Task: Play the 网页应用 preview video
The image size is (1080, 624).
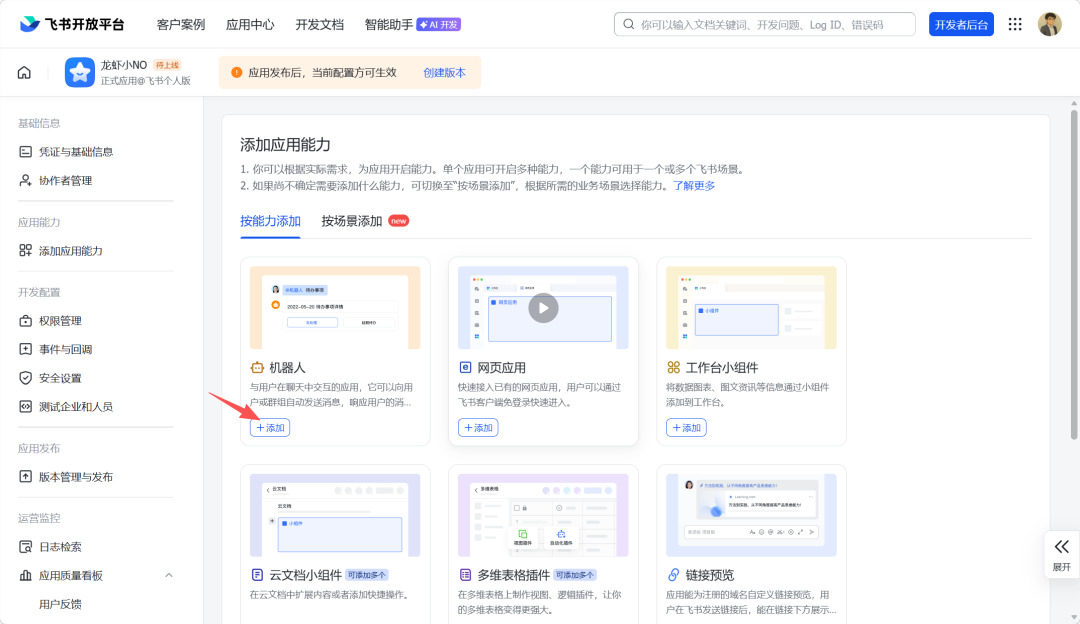Action: coord(543,307)
